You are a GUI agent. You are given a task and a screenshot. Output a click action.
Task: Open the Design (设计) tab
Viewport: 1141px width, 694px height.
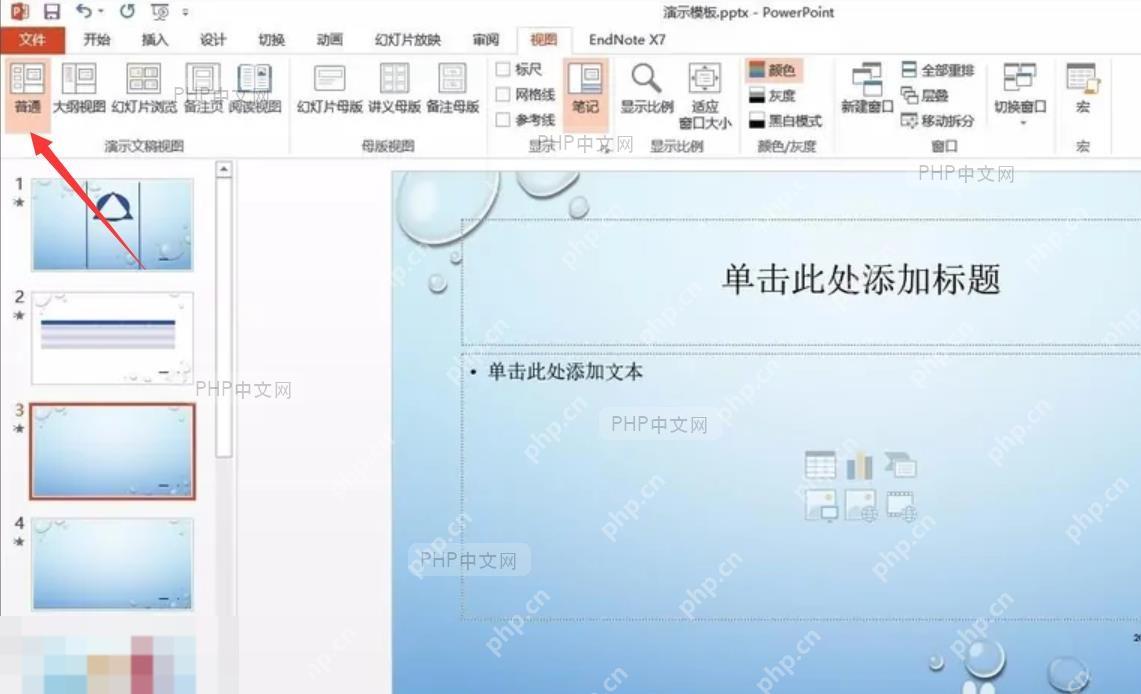212,40
